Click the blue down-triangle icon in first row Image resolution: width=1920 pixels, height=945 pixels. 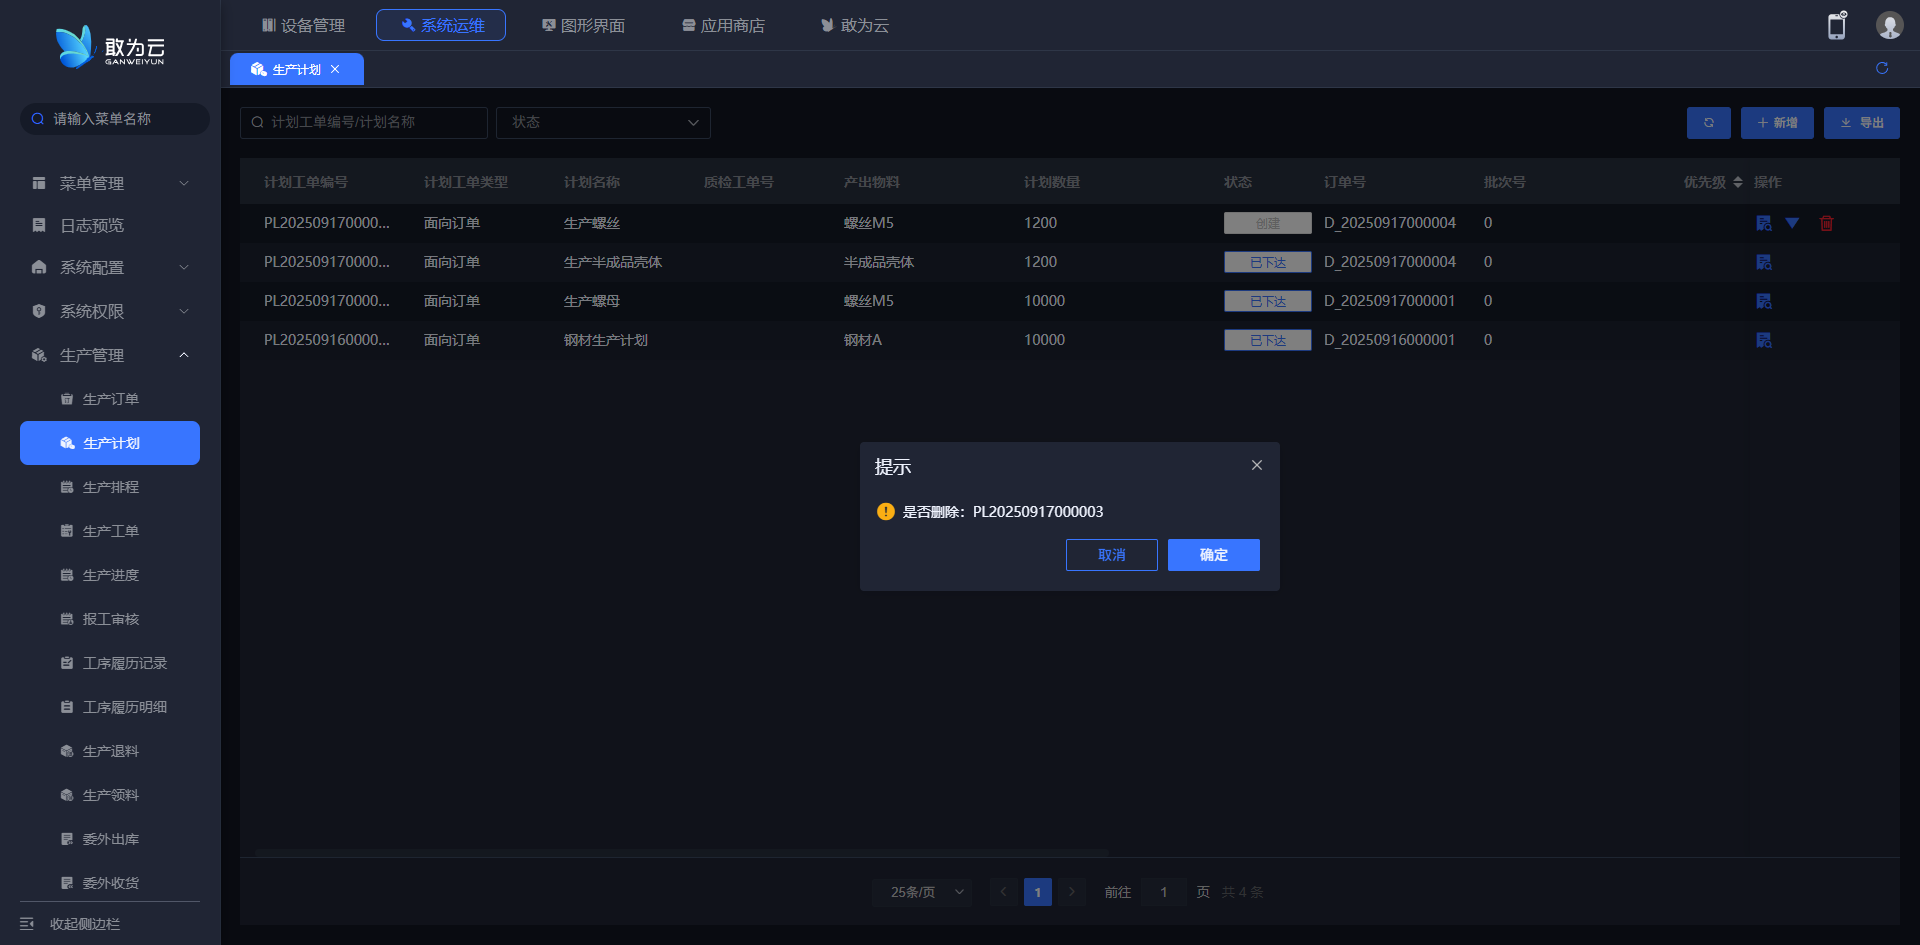coord(1792,223)
